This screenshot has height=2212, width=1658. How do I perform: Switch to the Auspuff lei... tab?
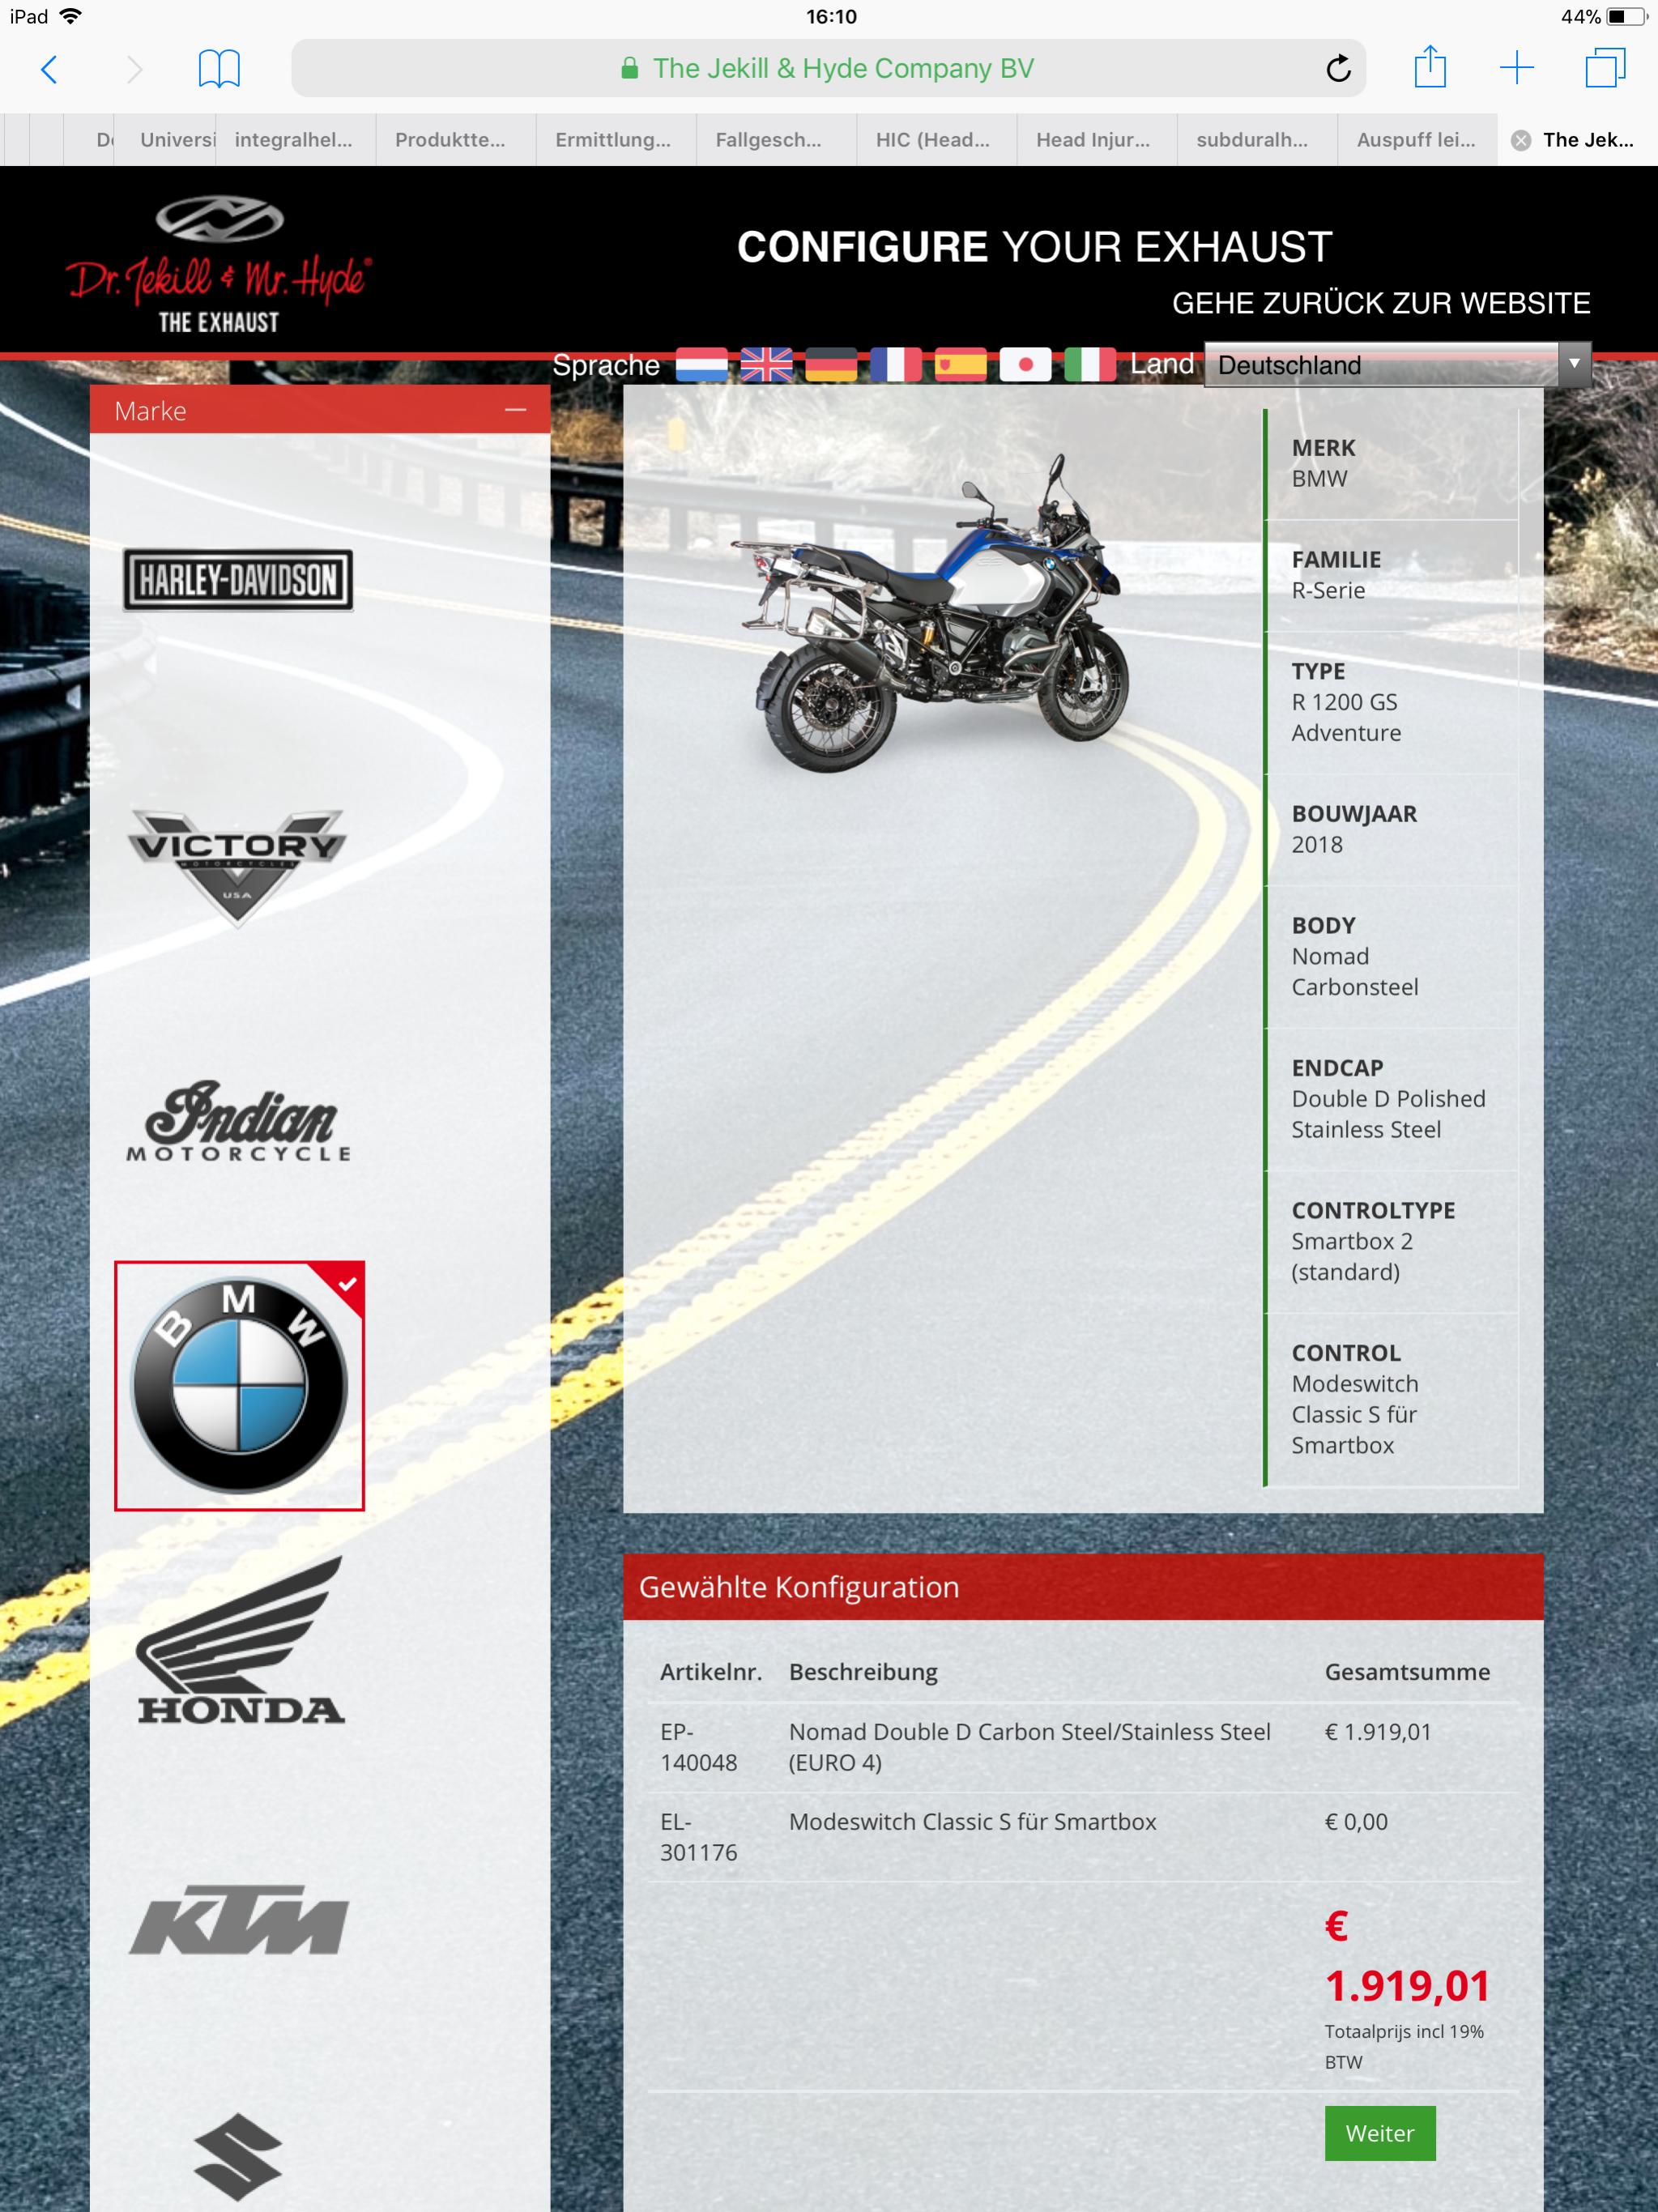pyautogui.click(x=1415, y=140)
